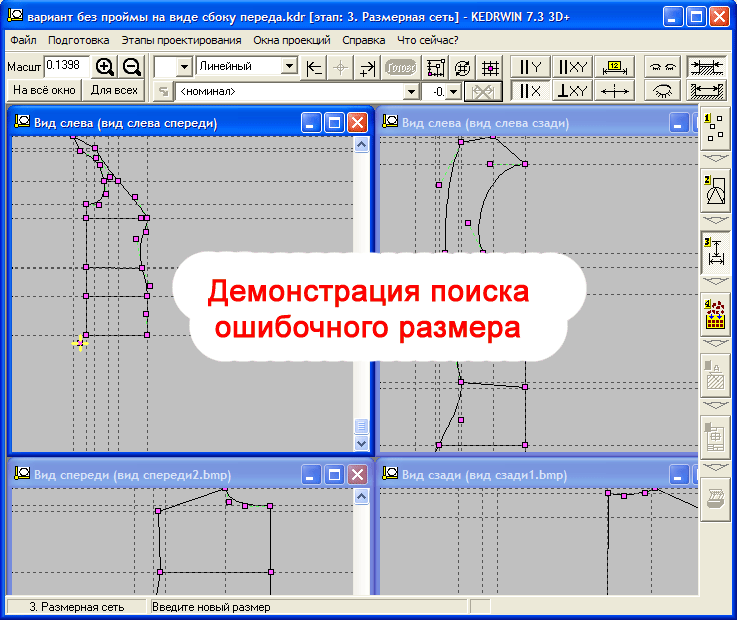Select the perpendicular XY dimension tool
Viewport: 737px width, 620px height.
[x=572, y=91]
